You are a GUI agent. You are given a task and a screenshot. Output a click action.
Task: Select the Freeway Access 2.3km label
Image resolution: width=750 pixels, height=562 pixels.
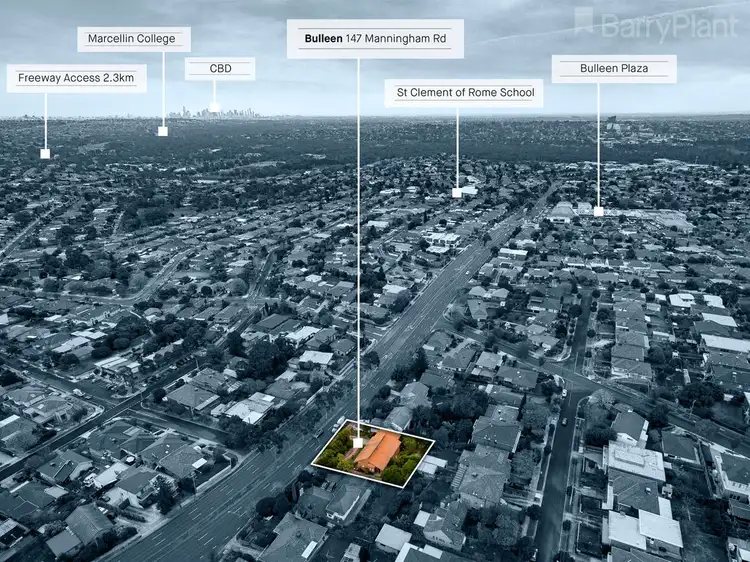click(76, 78)
